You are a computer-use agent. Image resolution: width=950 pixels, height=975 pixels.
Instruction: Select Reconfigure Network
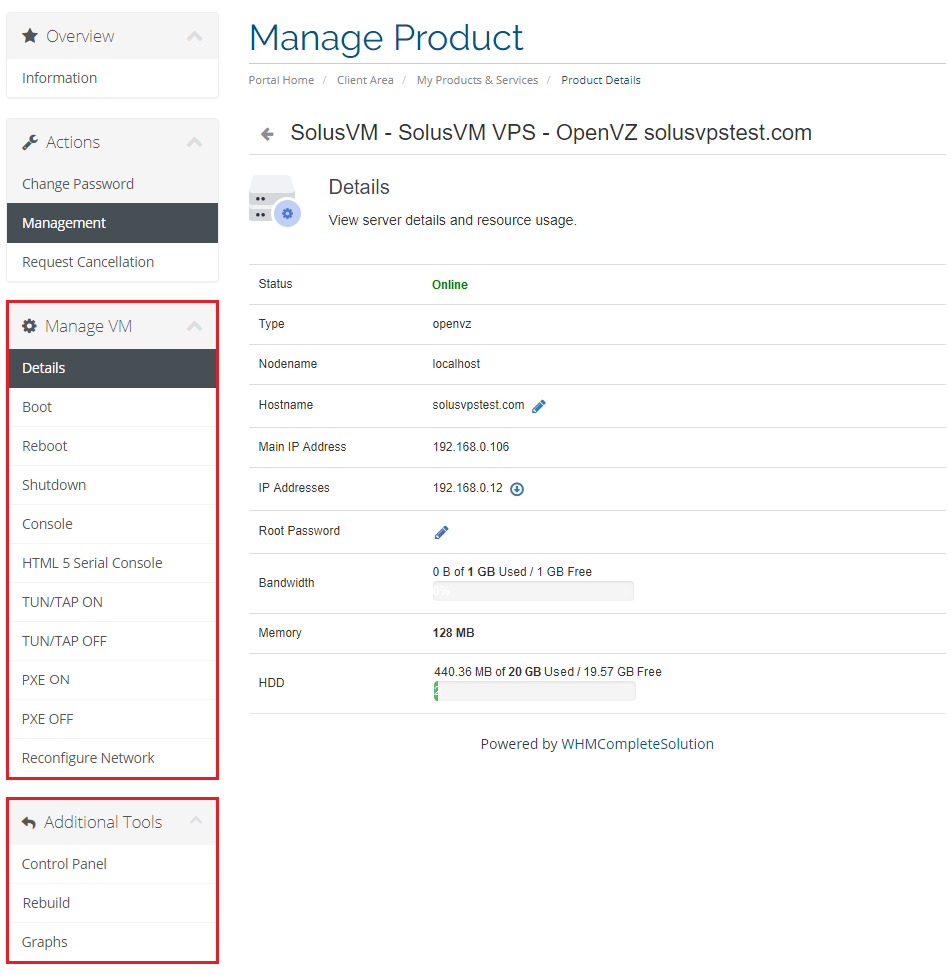point(113,758)
